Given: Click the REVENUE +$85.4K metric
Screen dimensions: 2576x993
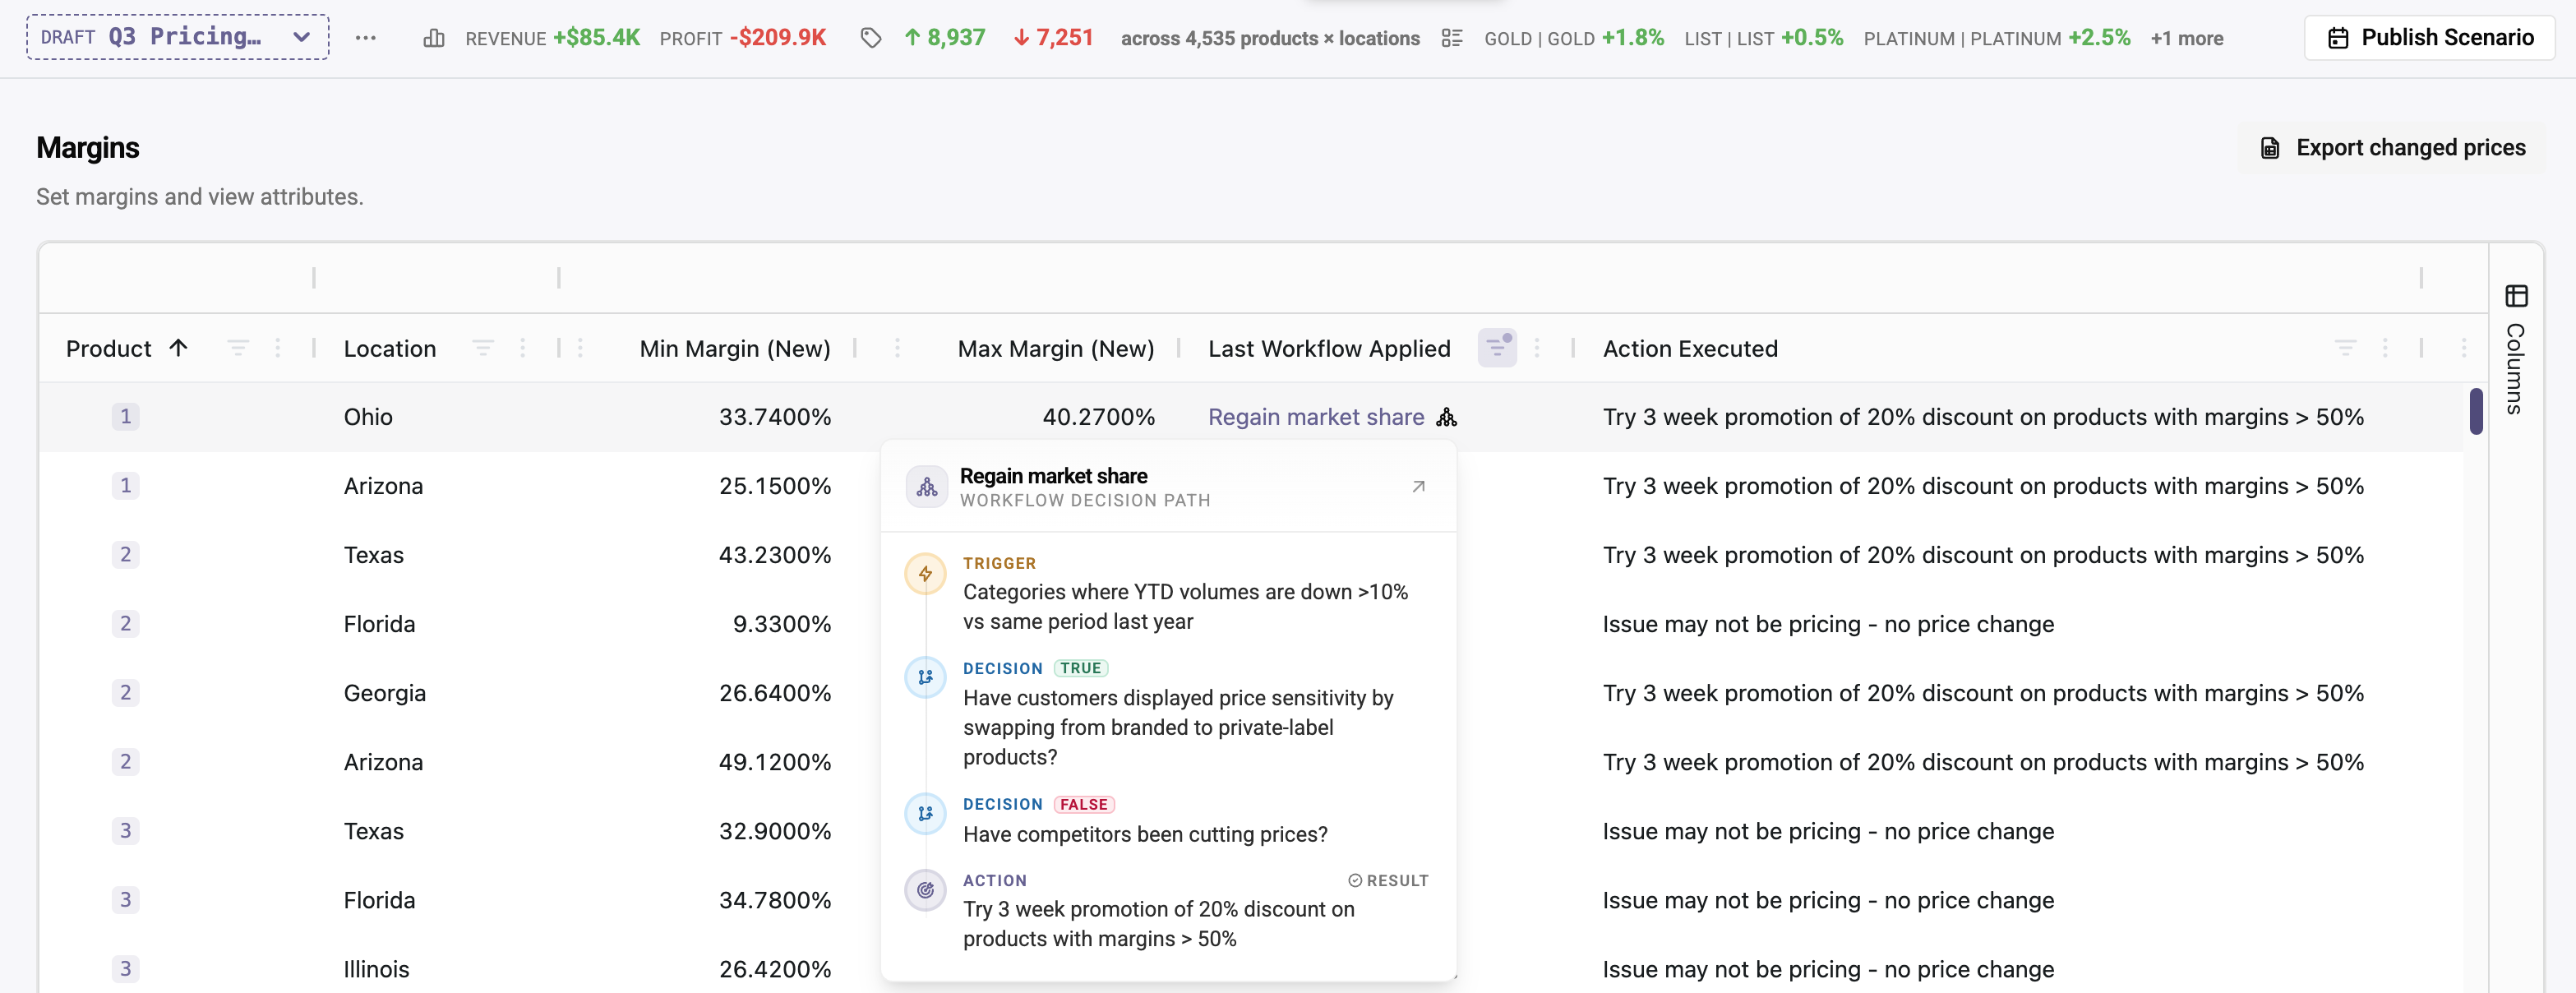Looking at the screenshot, I should [x=552, y=38].
